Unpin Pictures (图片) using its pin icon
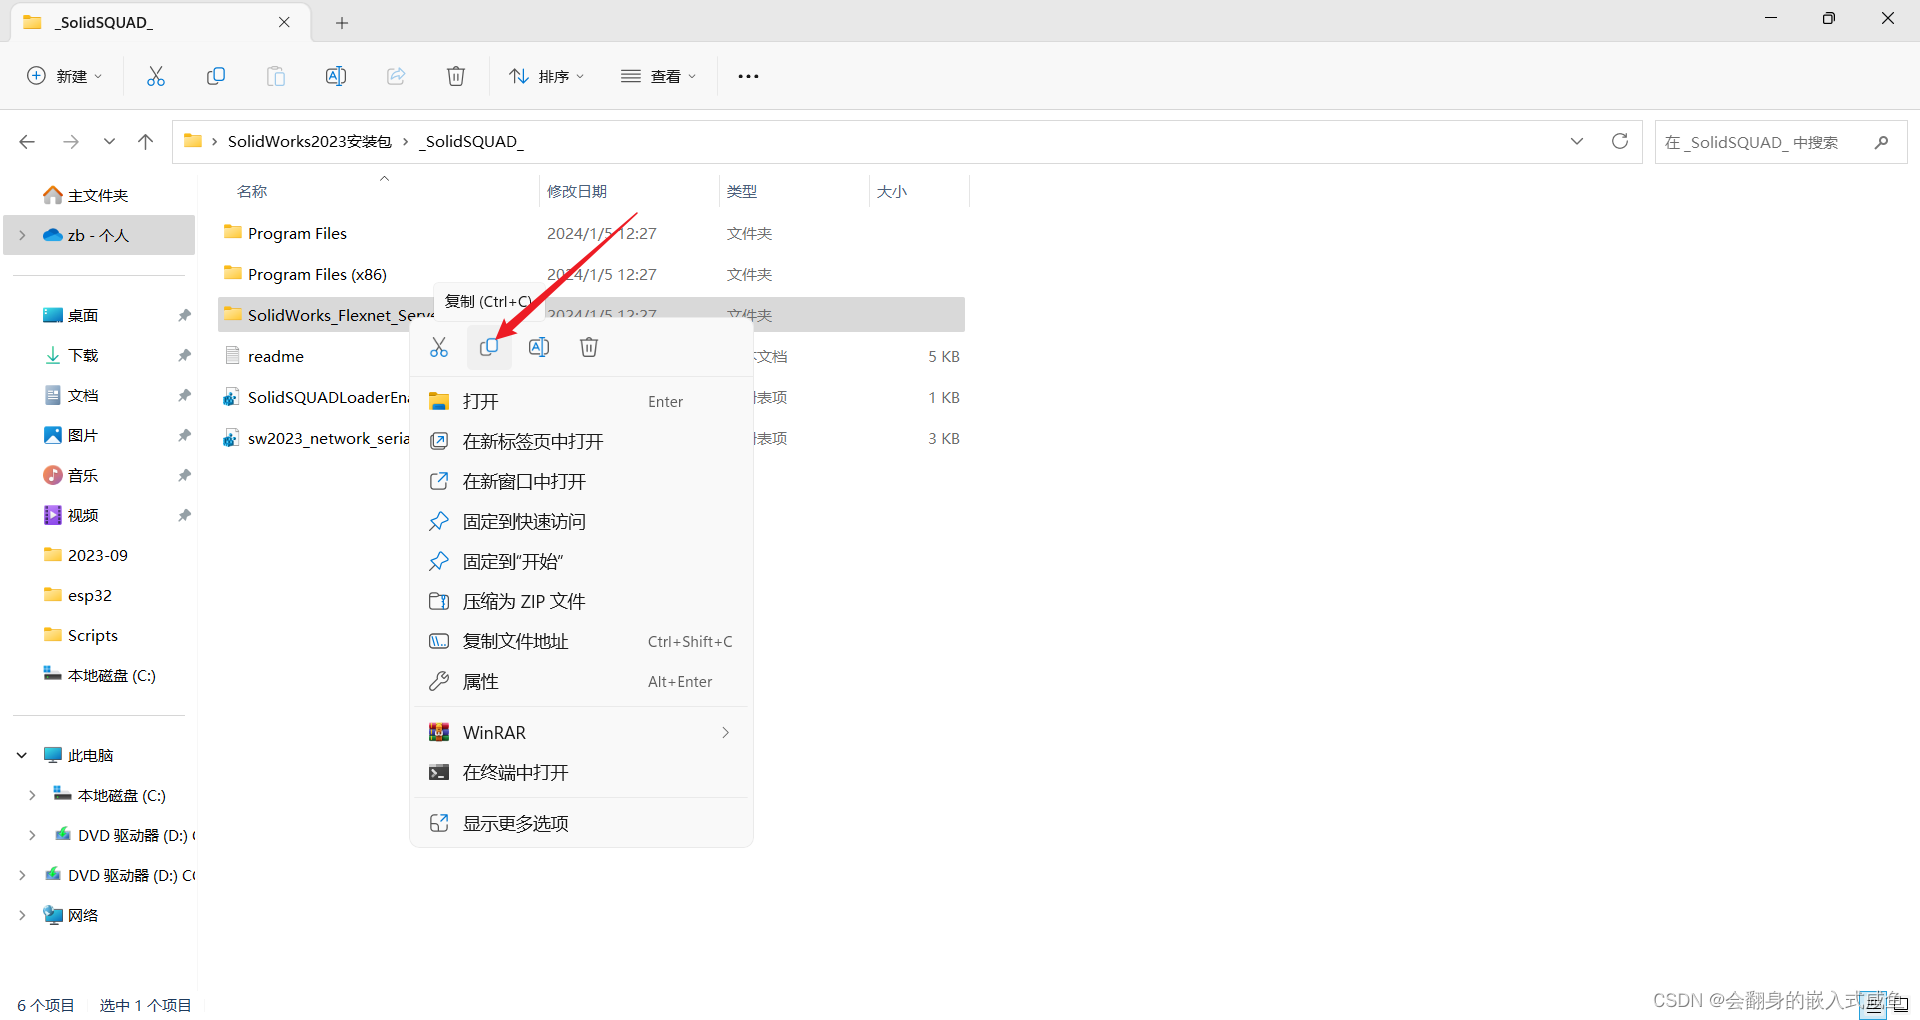 pos(185,435)
